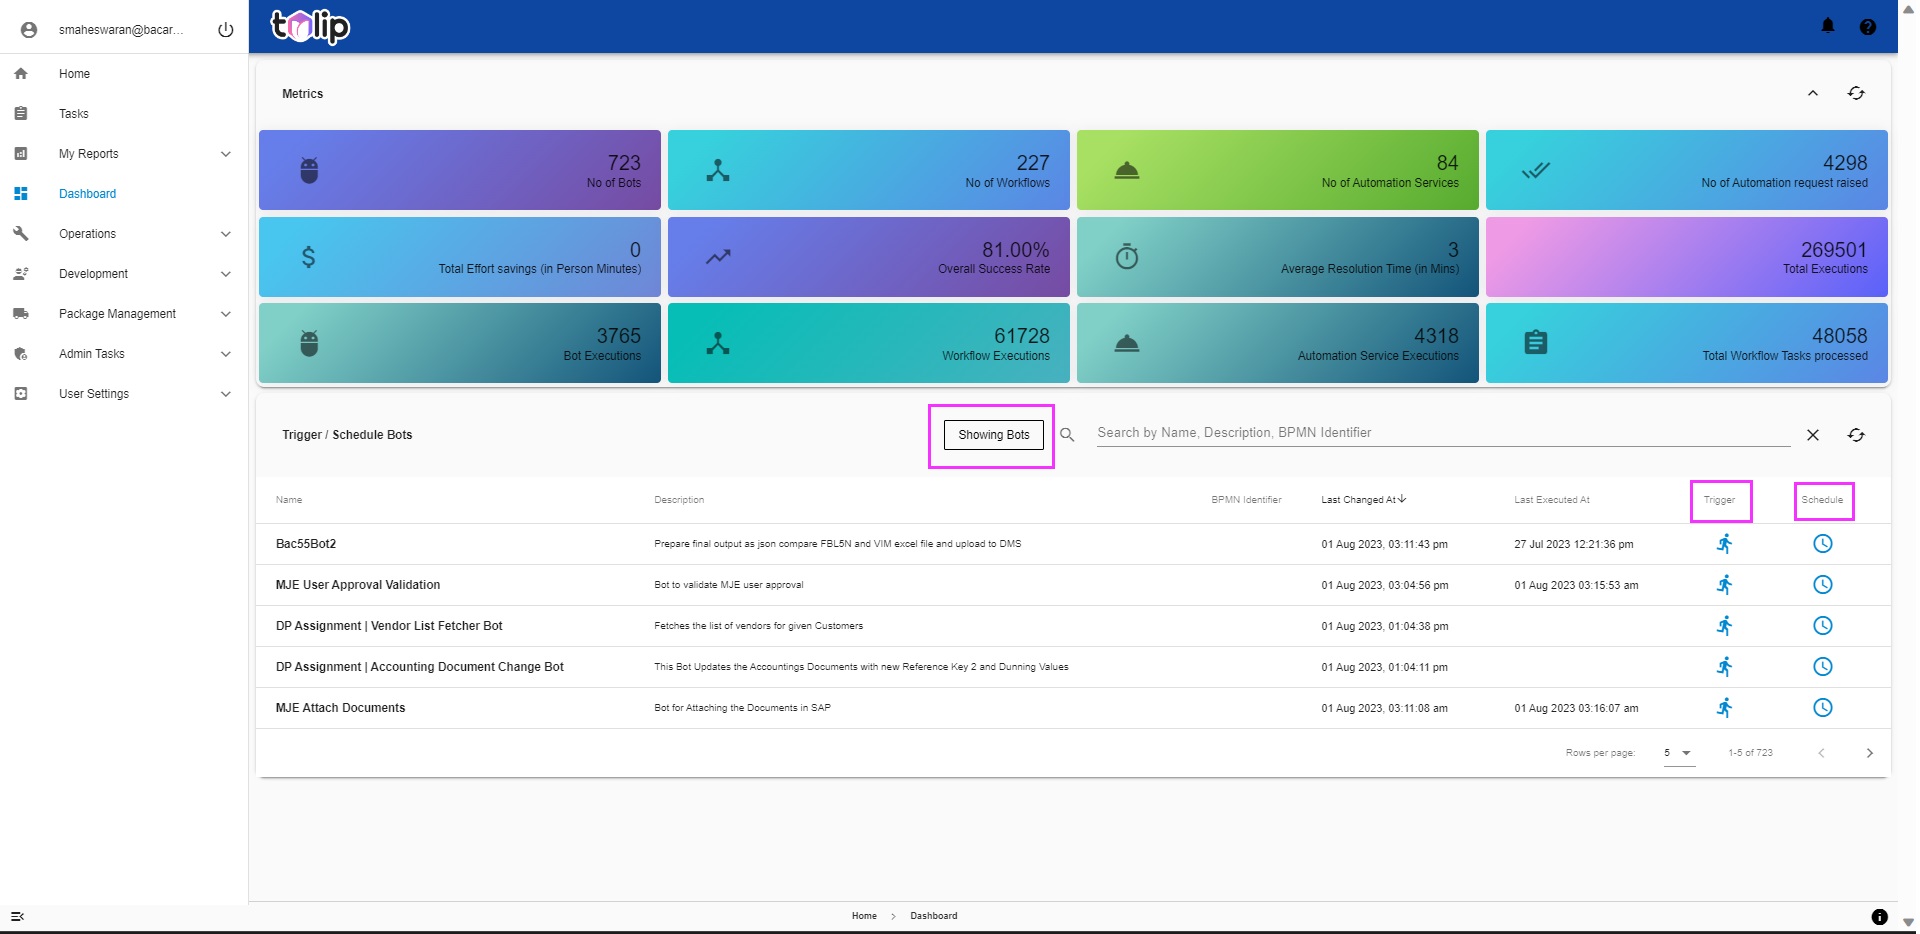Click the 1-5 of 723 pagination text

(x=1750, y=753)
